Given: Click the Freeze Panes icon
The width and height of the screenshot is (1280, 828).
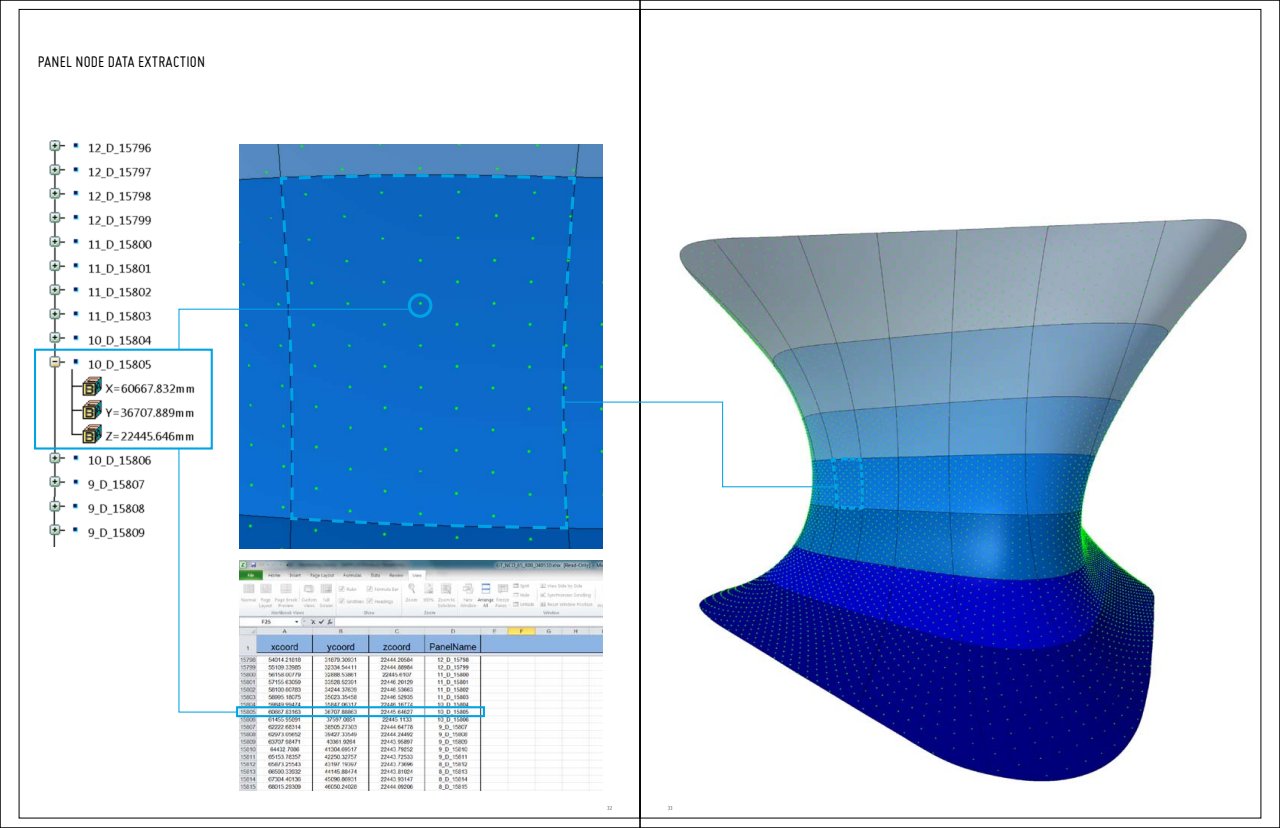Looking at the screenshot, I should pos(502,591).
